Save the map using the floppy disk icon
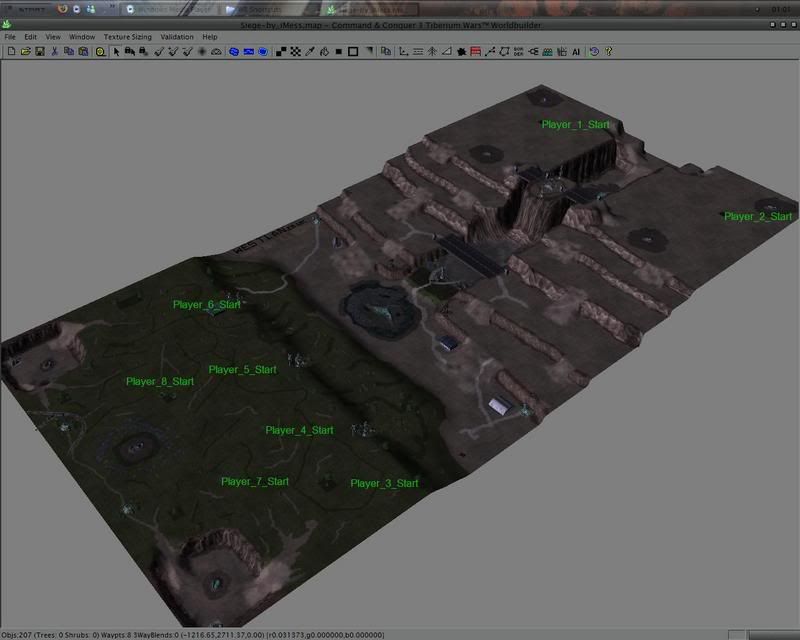800x640 pixels. (x=40, y=52)
